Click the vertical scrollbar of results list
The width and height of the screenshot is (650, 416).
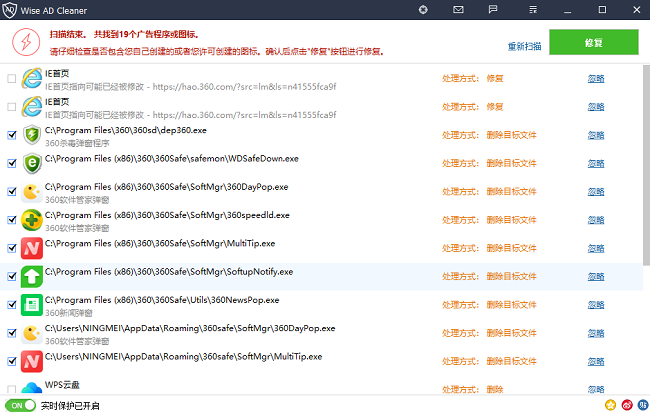(x=645, y=160)
